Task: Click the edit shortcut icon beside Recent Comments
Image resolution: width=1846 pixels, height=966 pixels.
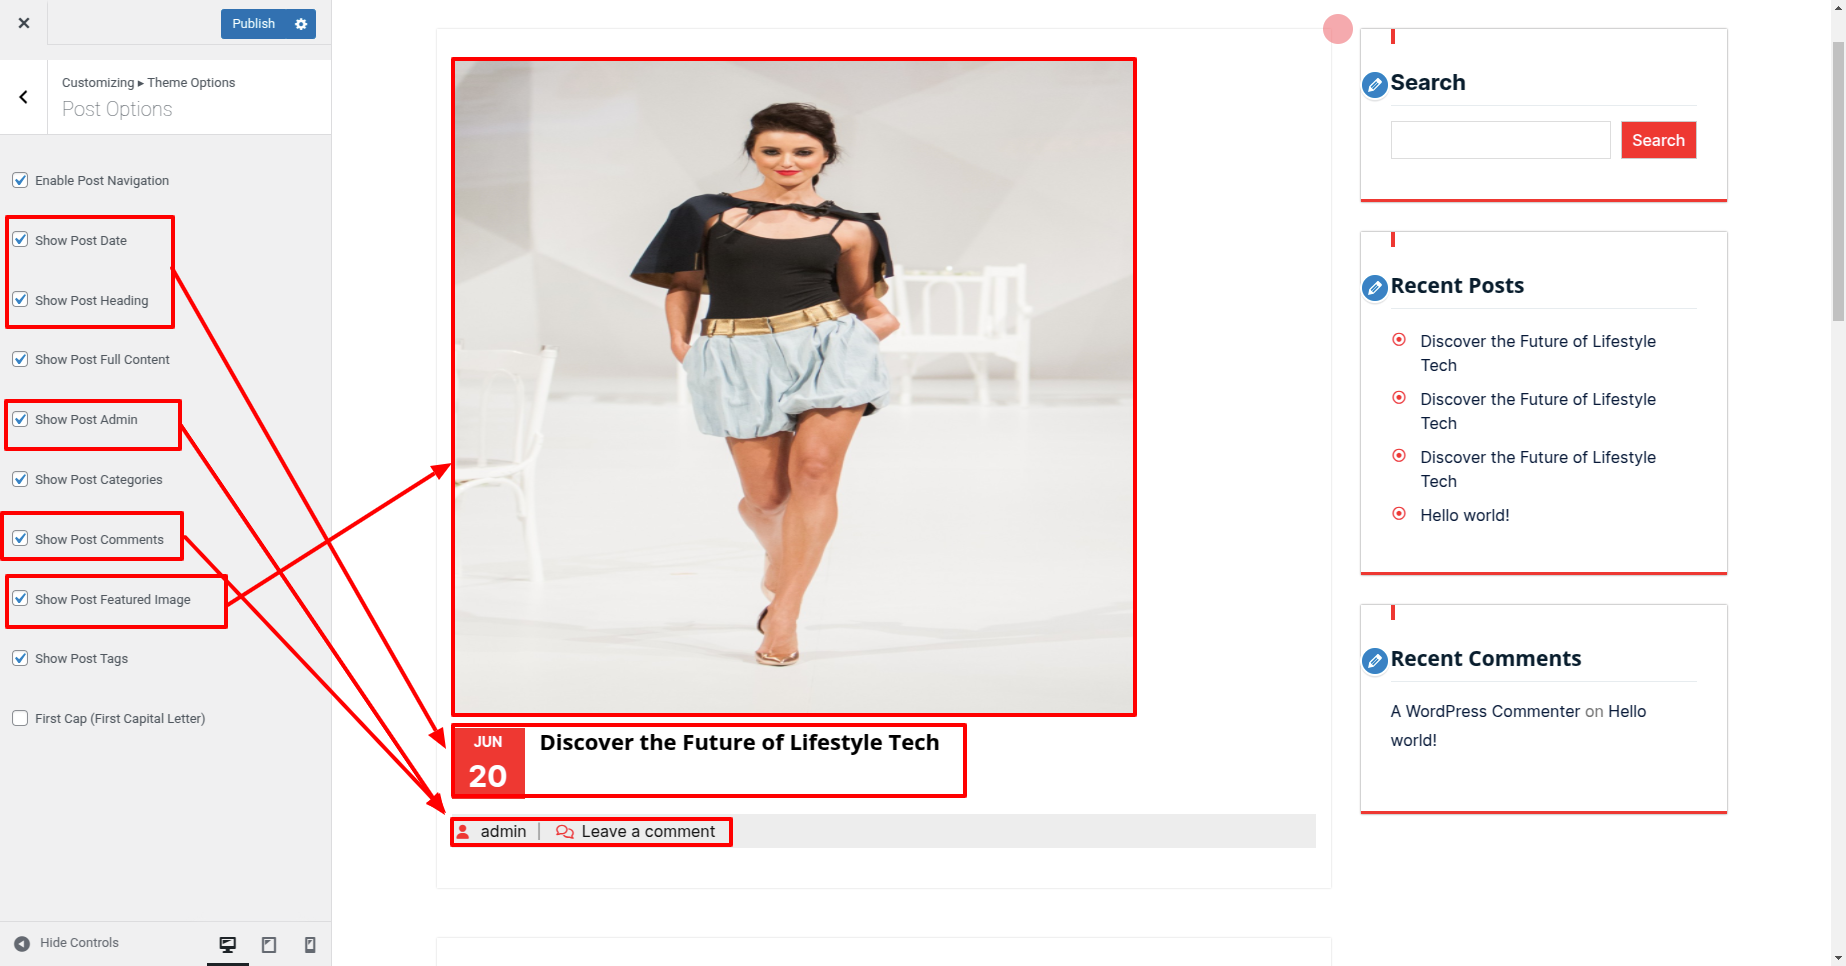Action: 1375,661
